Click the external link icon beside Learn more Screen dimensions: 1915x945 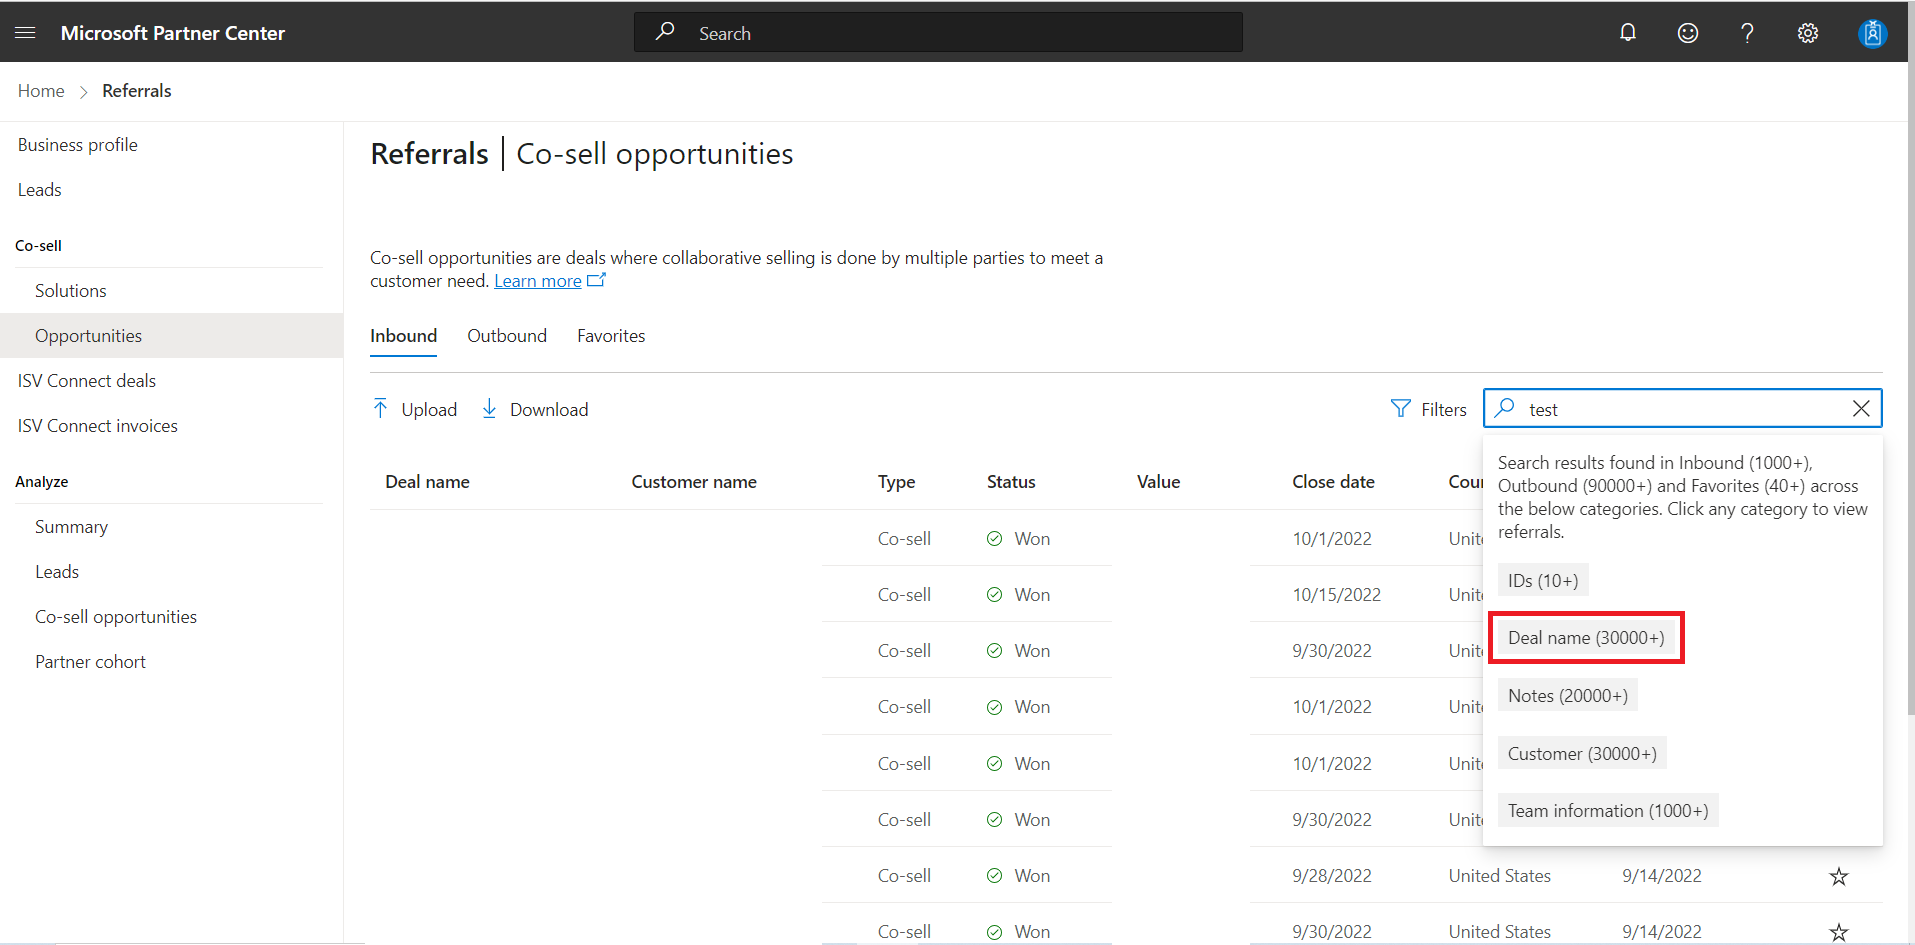596,280
